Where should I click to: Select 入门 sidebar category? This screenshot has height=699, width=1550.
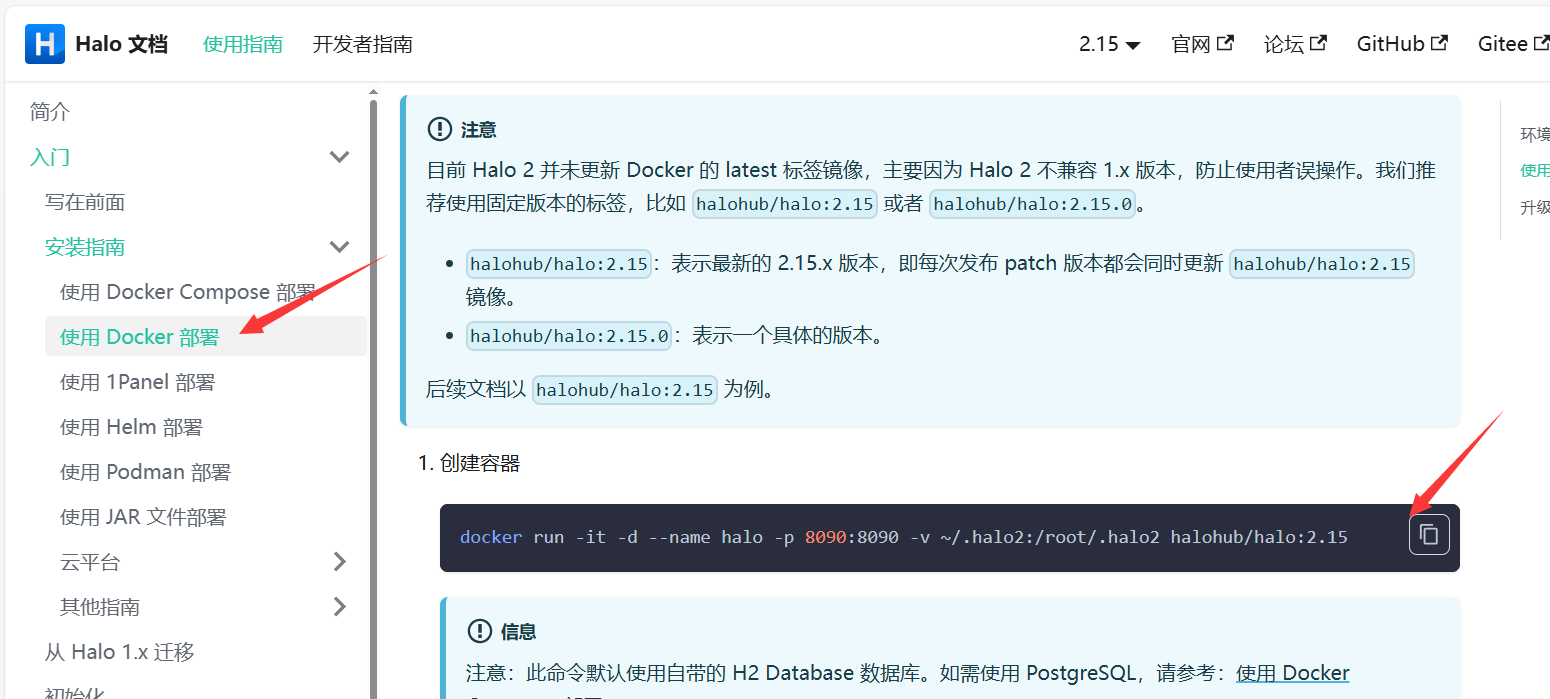pos(50,157)
